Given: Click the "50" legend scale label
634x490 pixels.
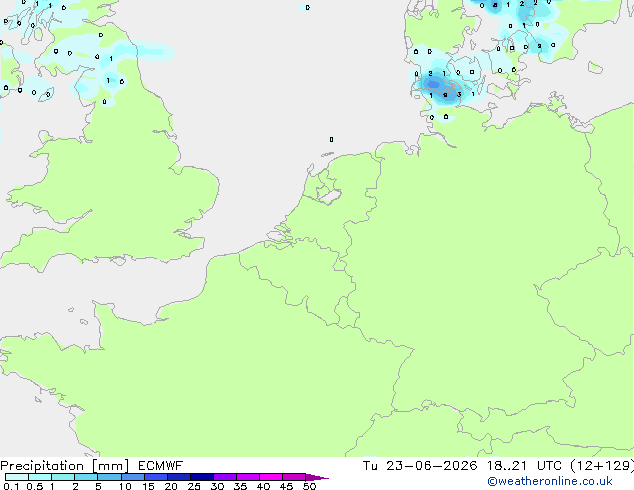Looking at the screenshot, I should pos(309,486).
